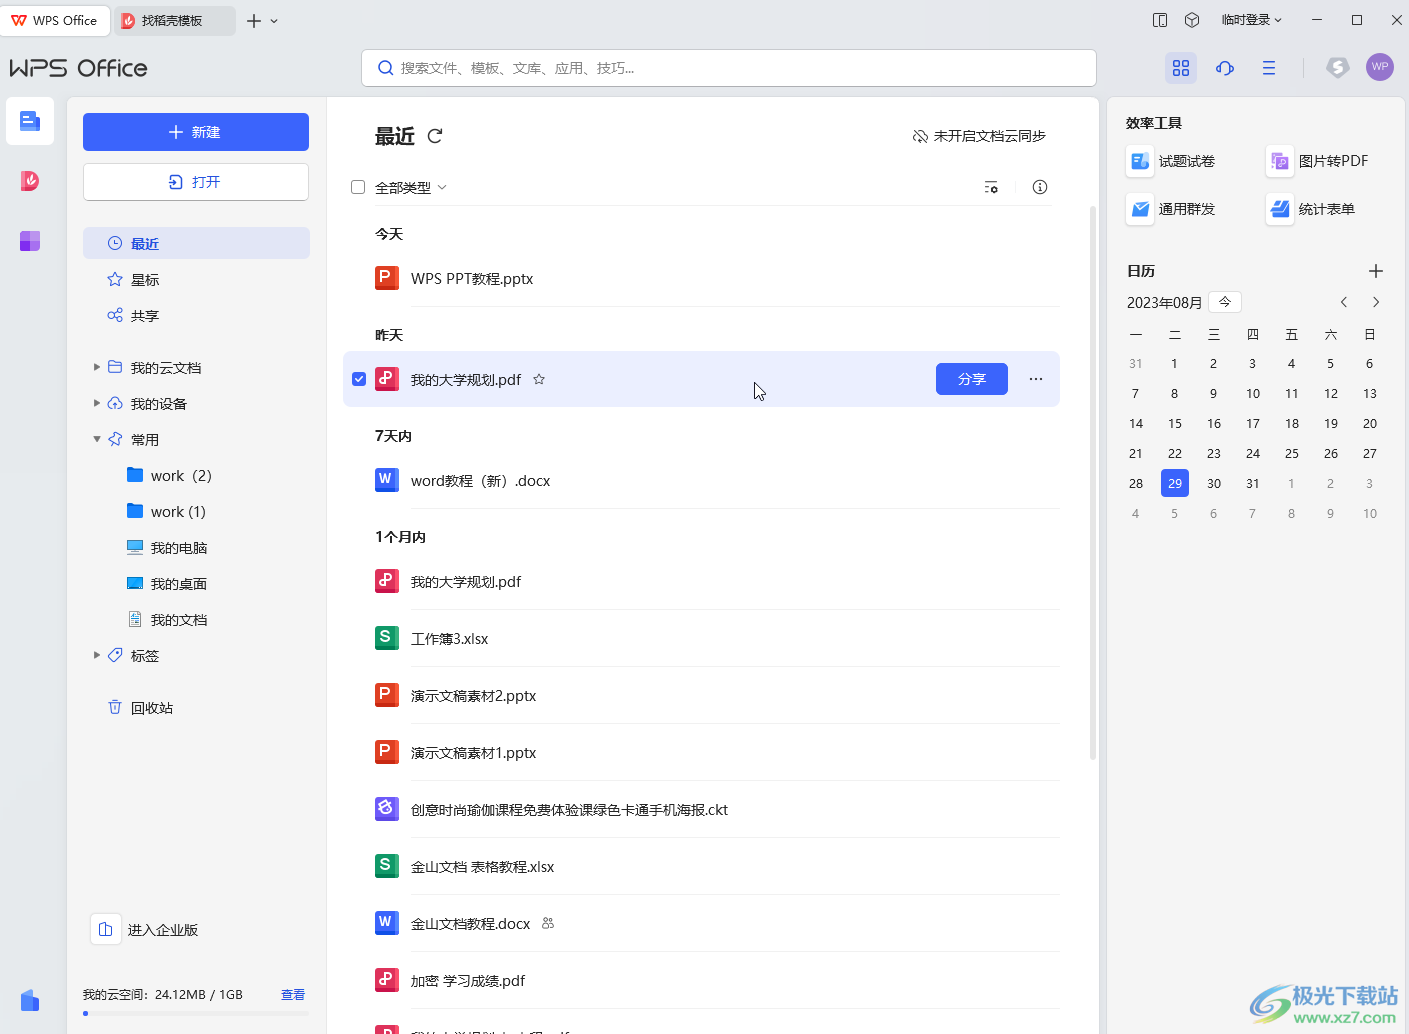Viewport: 1409px width, 1034px height.
Task: Click the 分享 button
Action: tap(972, 379)
